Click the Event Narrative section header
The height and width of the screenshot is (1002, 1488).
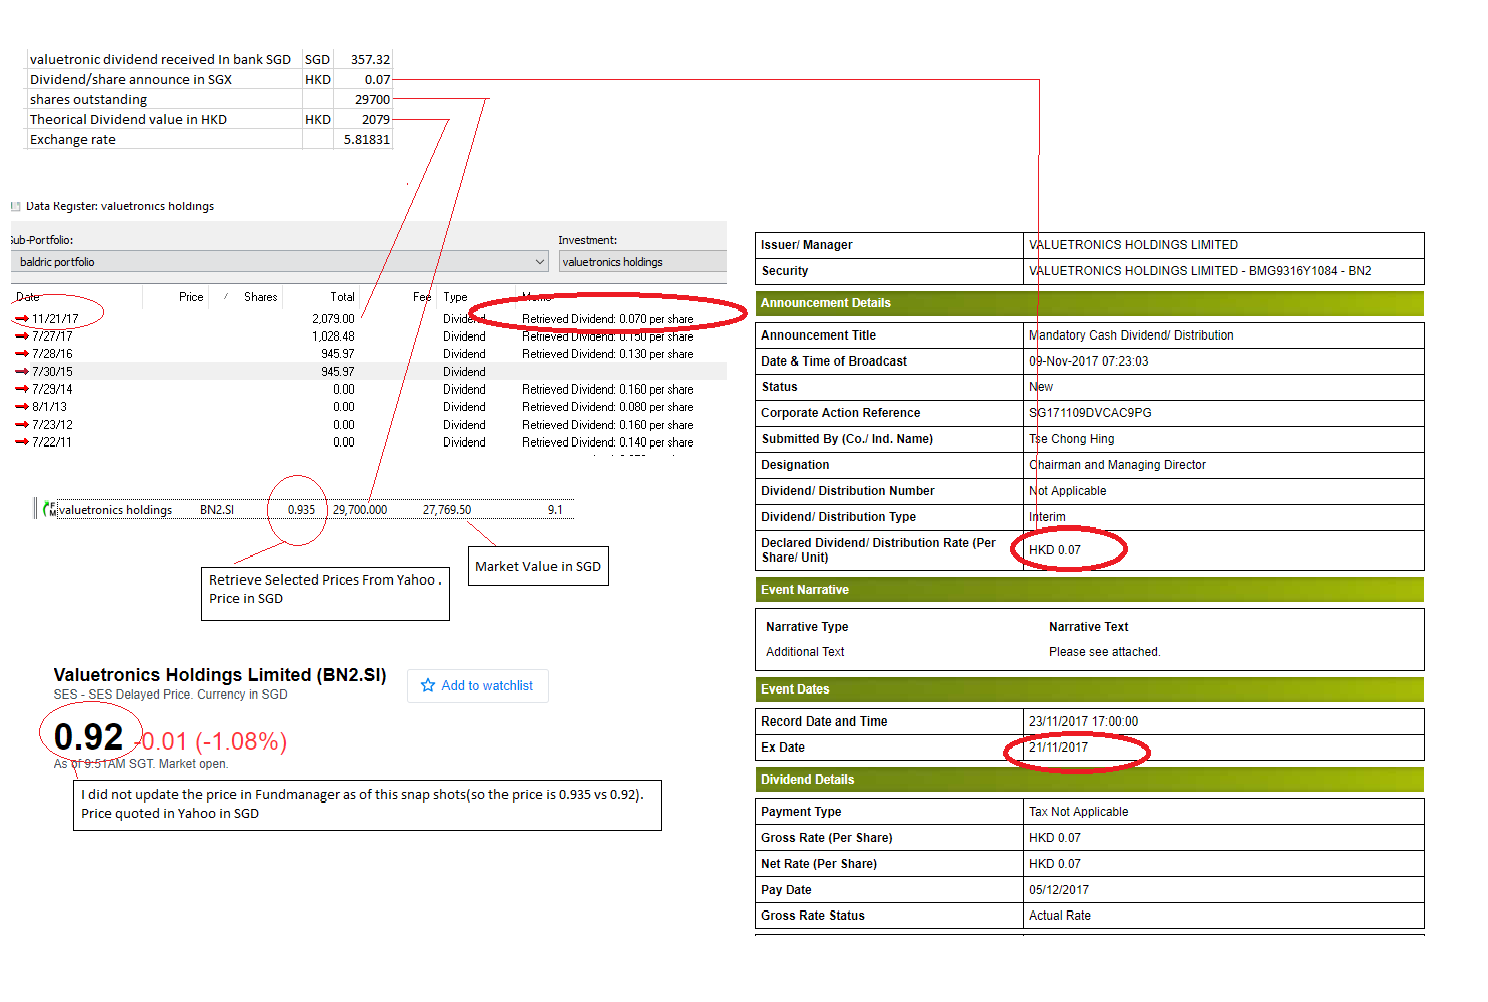(1089, 590)
